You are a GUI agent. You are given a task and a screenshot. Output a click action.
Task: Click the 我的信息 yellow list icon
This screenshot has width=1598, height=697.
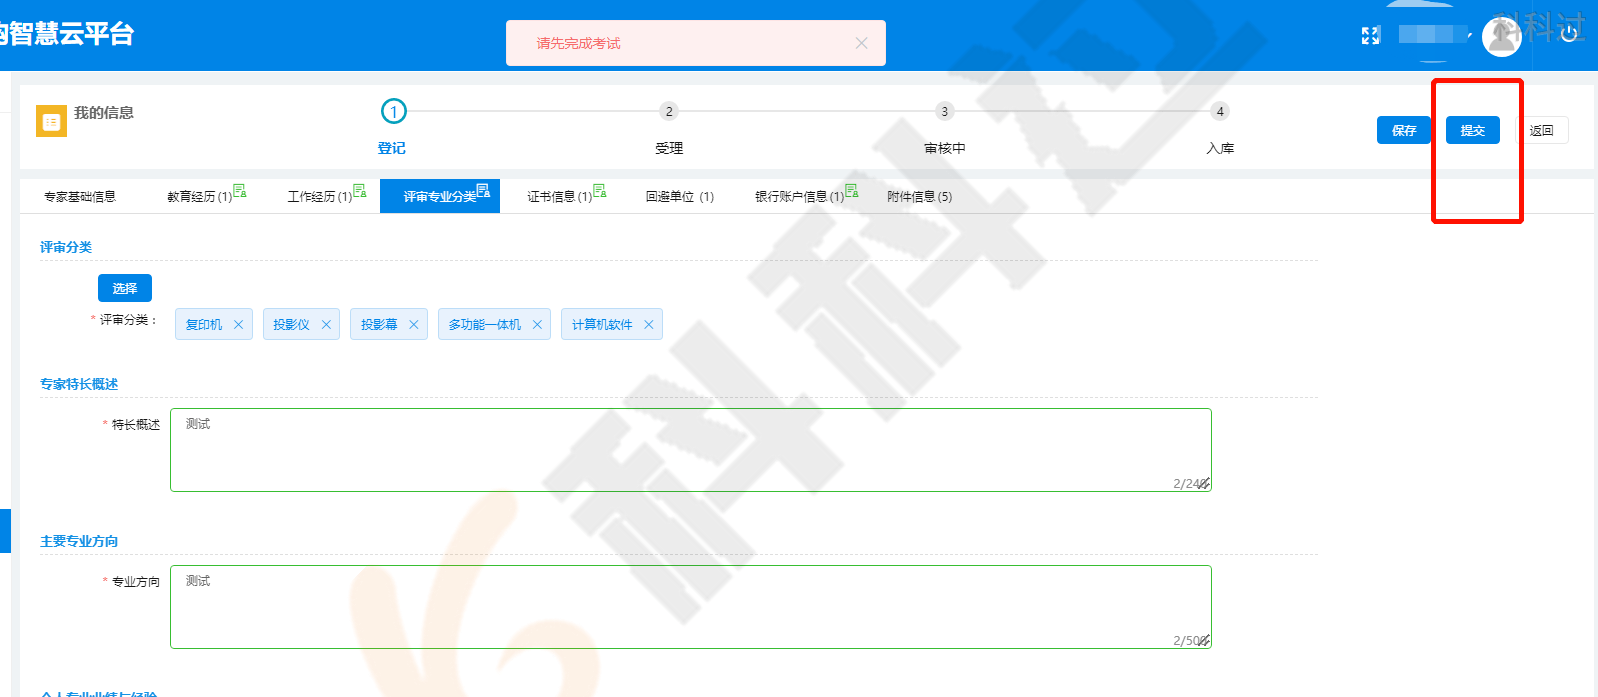(x=51, y=121)
